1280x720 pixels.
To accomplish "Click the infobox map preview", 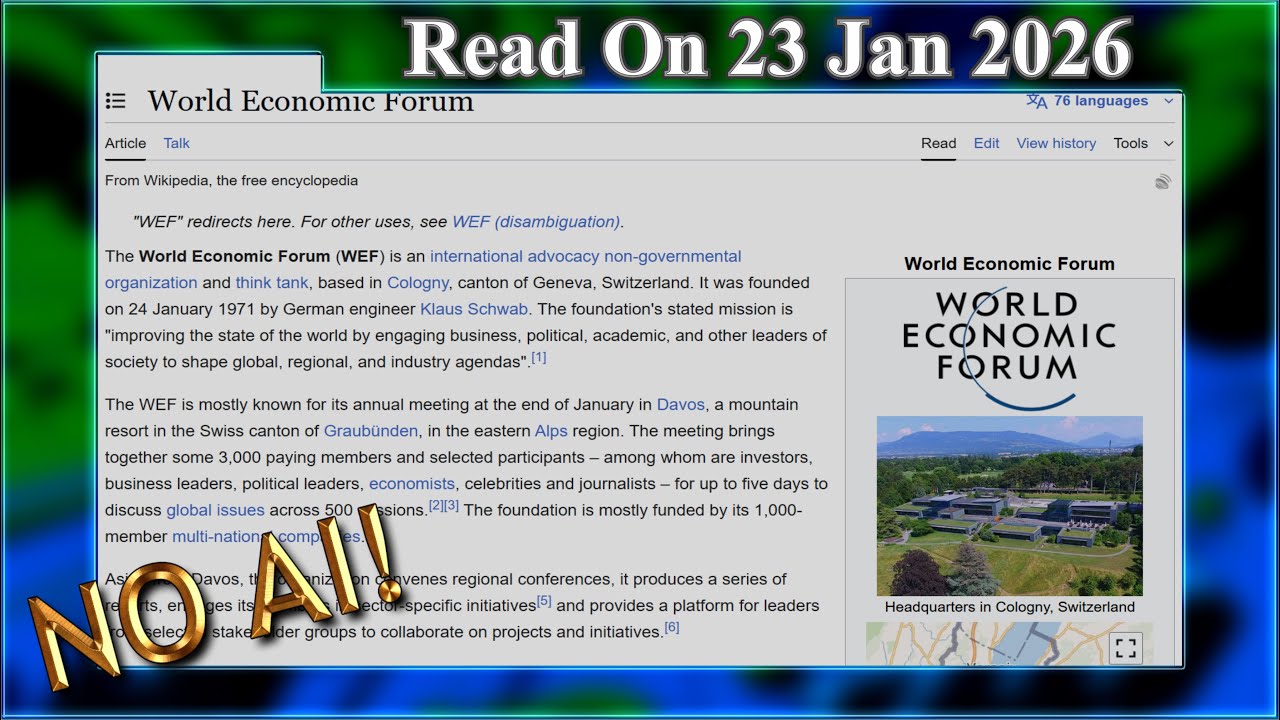I will pos(1009,644).
